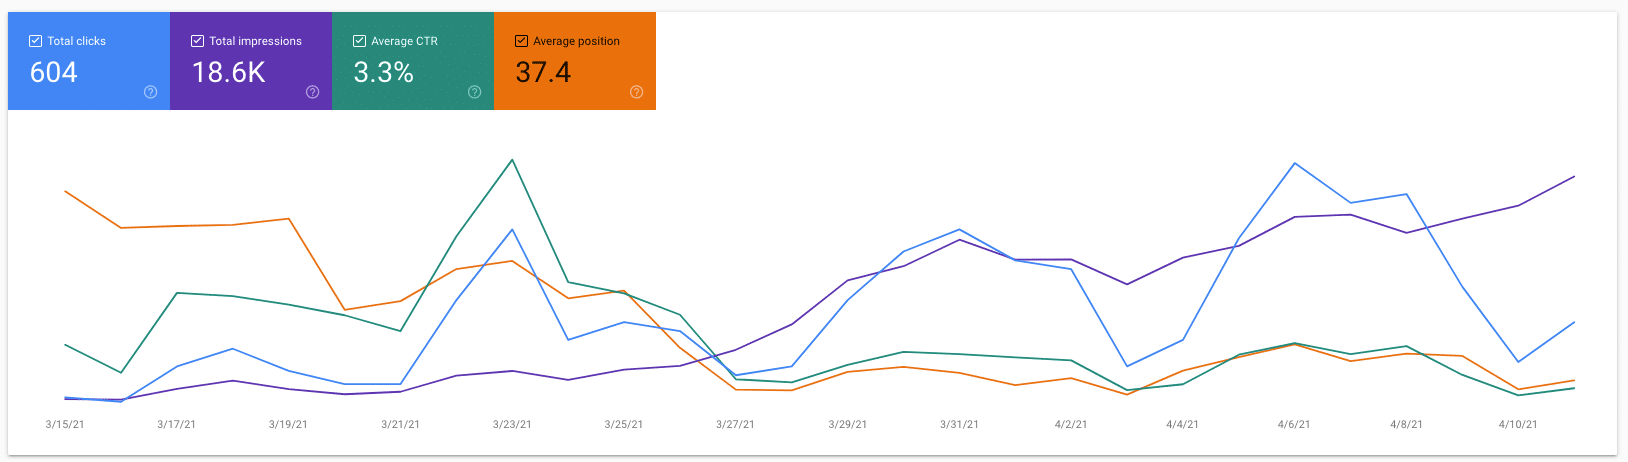Click the 3/31/21 date axis label
The image size is (1628, 462).
960,424
